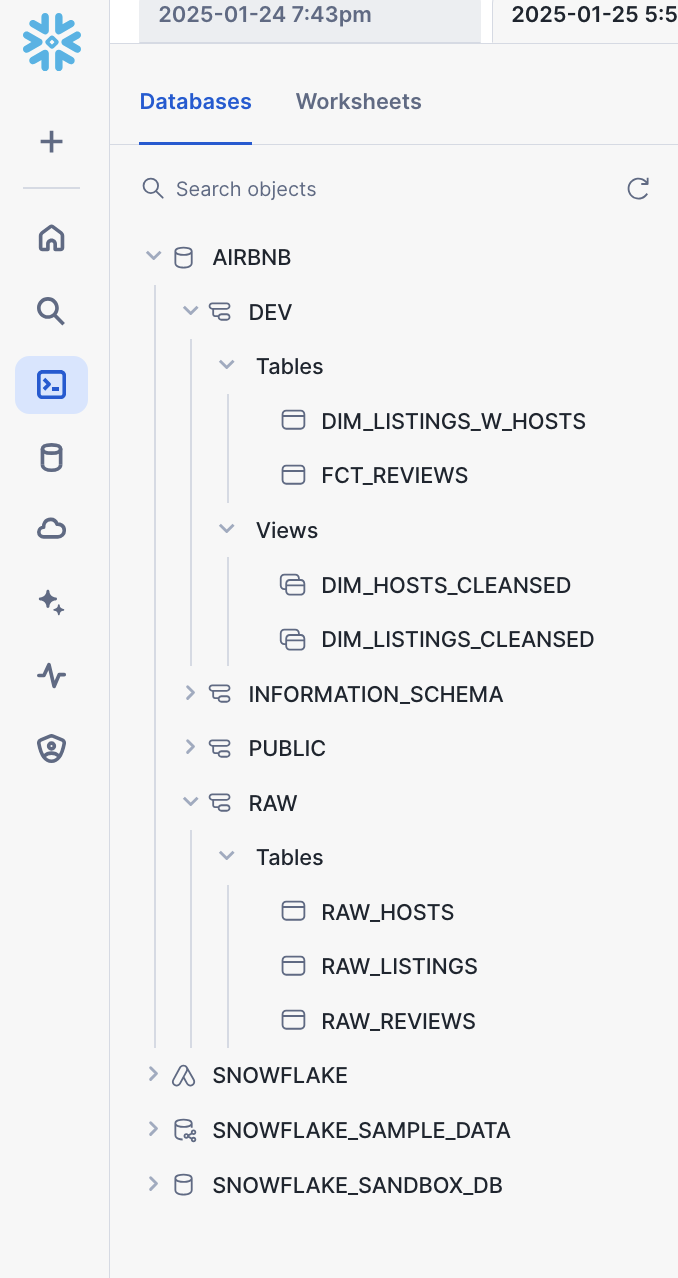Screen dimensions: 678x1278
Task: Click the Snowflake logo icon
Action: click(51, 42)
